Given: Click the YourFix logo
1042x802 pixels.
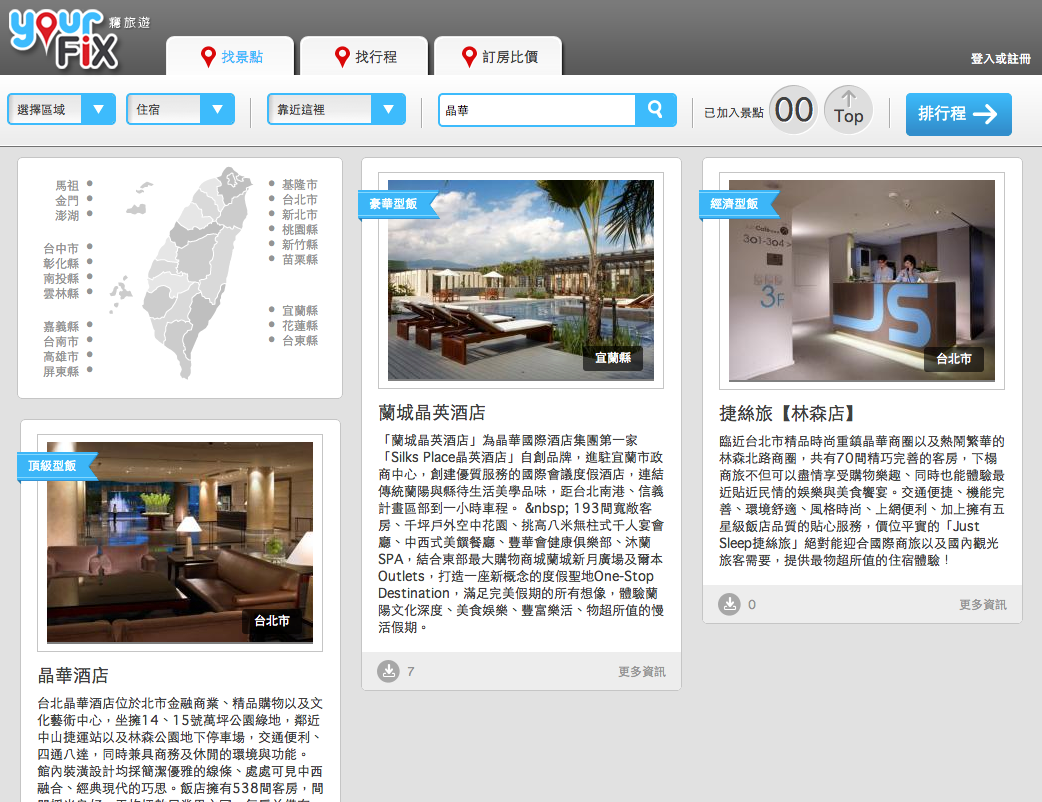Looking at the screenshot, I should click(64, 39).
